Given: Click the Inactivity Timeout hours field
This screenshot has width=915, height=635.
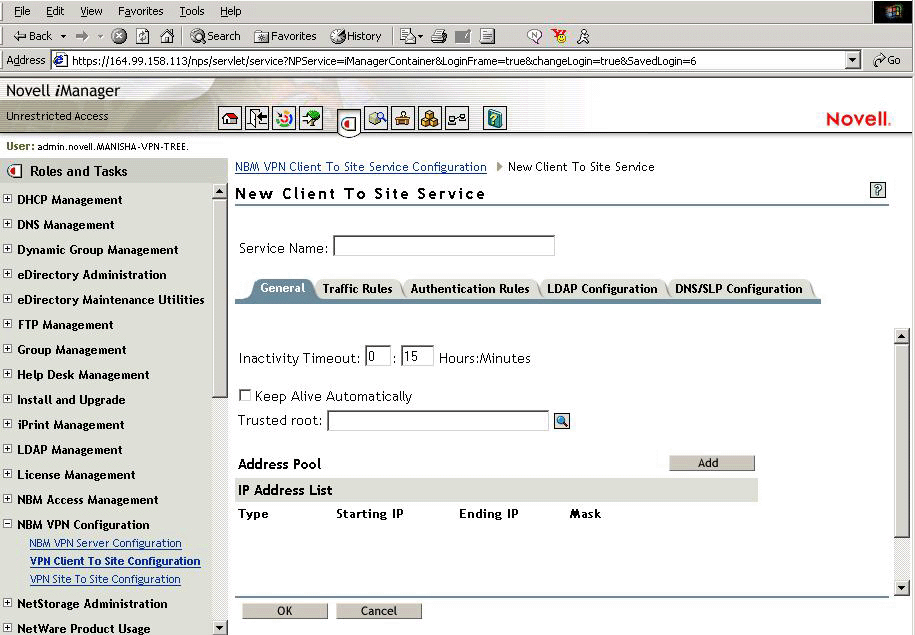Looking at the screenshot, I should pos(378,356).
